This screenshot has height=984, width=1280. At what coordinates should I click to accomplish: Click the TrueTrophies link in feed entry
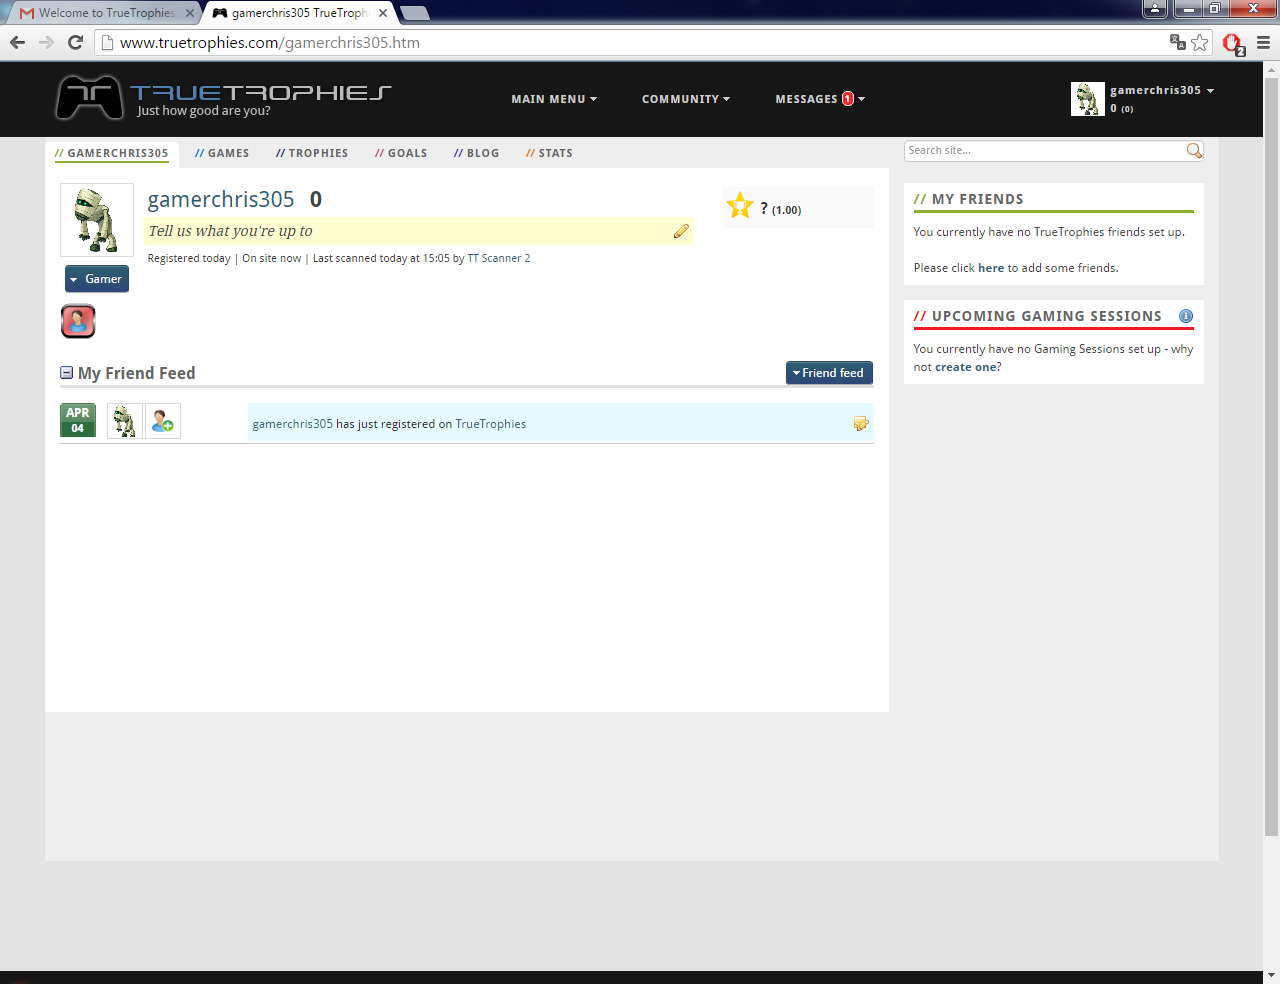(491, 424)
